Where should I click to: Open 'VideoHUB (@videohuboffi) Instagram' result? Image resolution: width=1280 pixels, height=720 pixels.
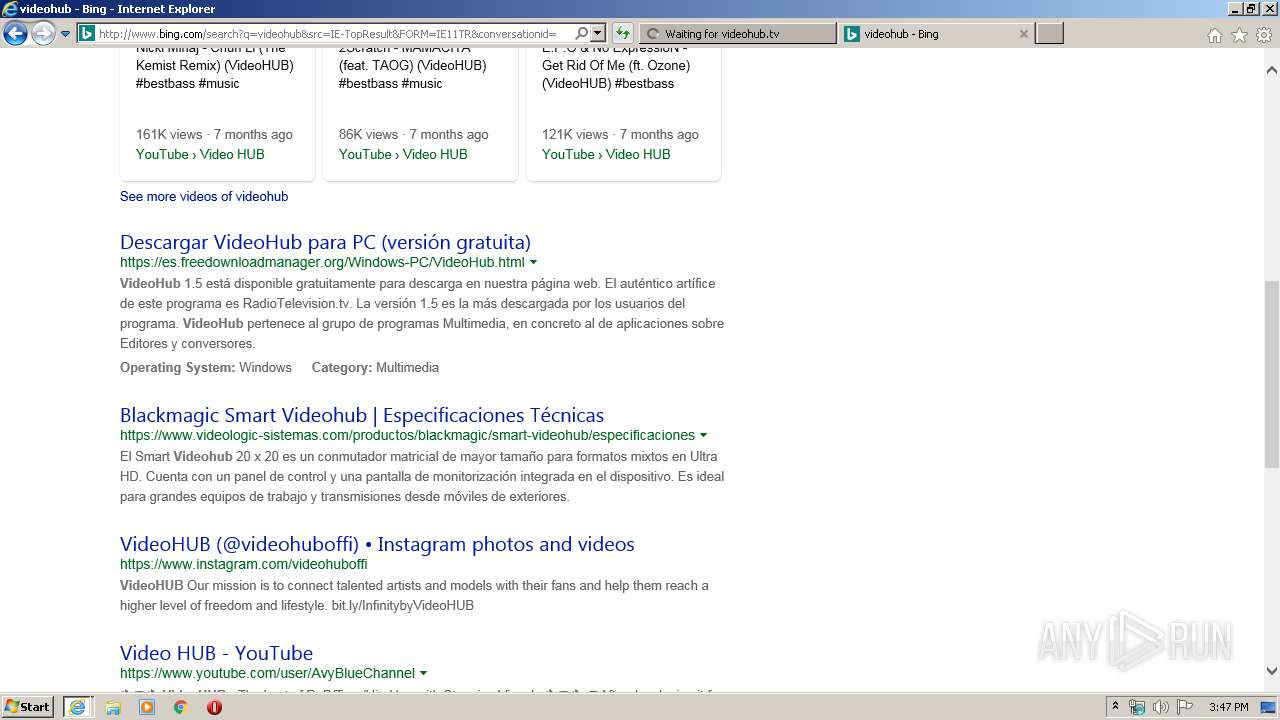coord(377,544)
